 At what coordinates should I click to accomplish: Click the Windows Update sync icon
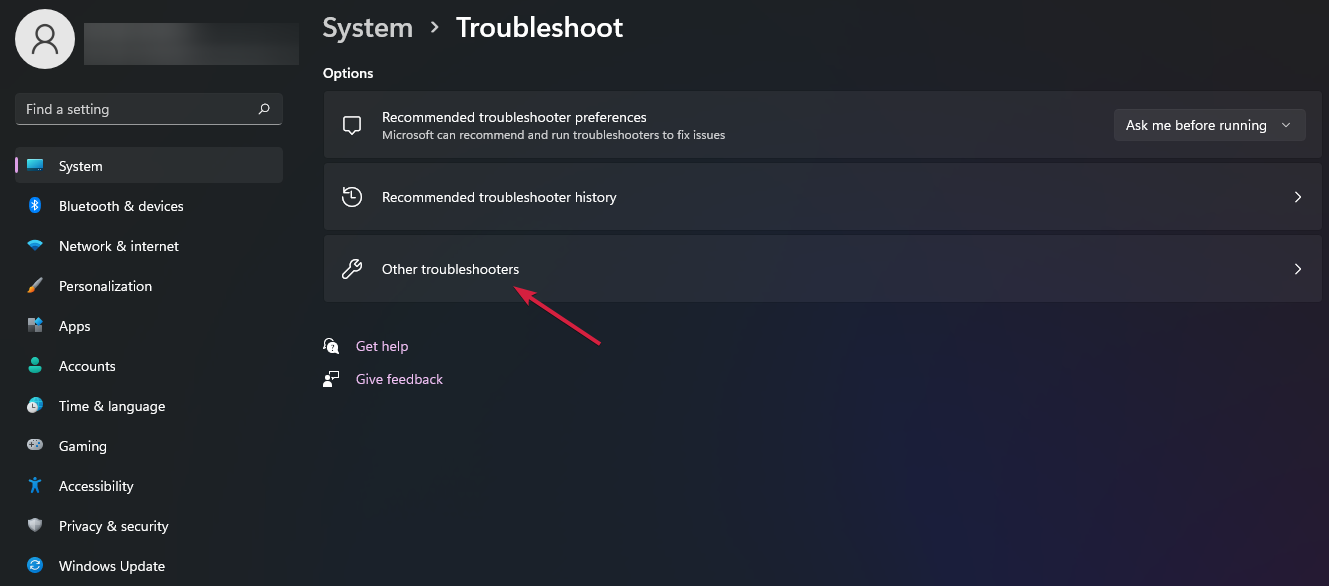pyautogui.click(x=35, y=566)
